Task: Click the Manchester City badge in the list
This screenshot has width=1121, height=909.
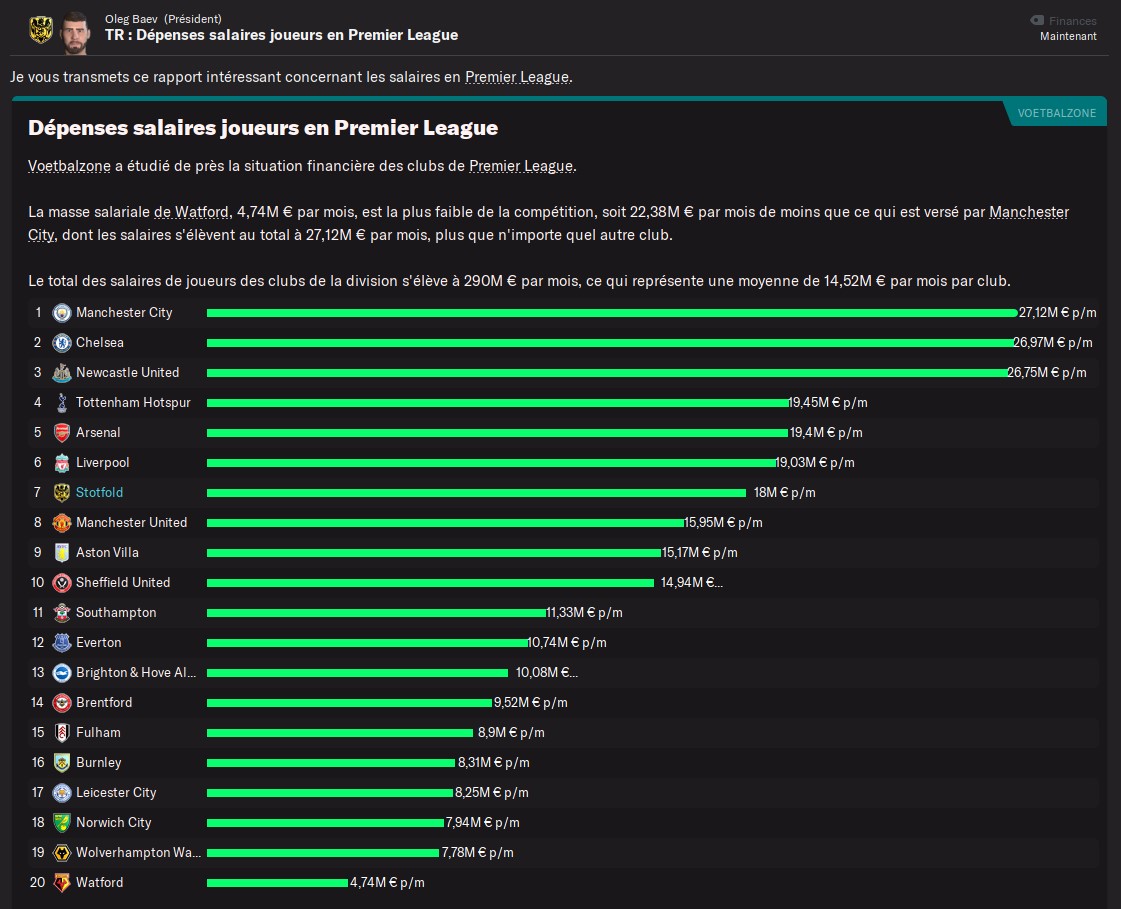Action: [62, 313]
